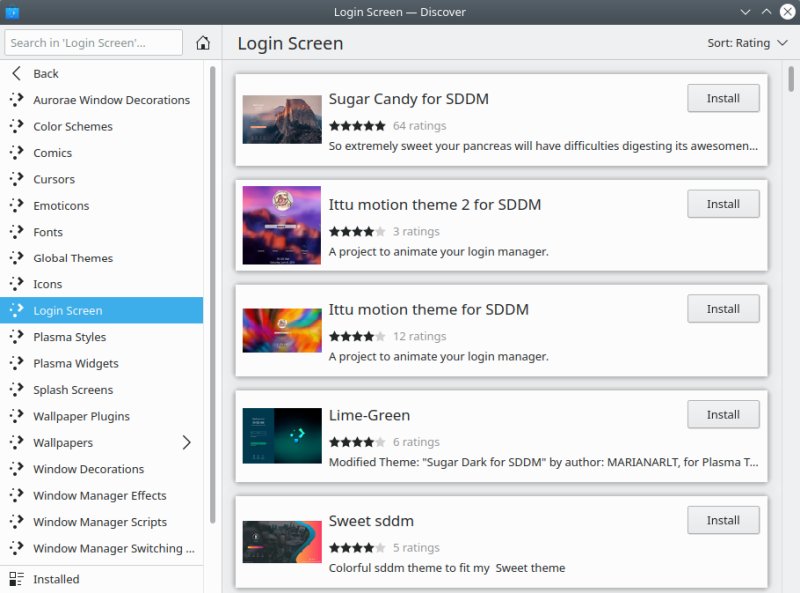The width and height of the screenshot is (800, 593).
Task: Click the icon next to Cursors category
Action: click(16, 179)
